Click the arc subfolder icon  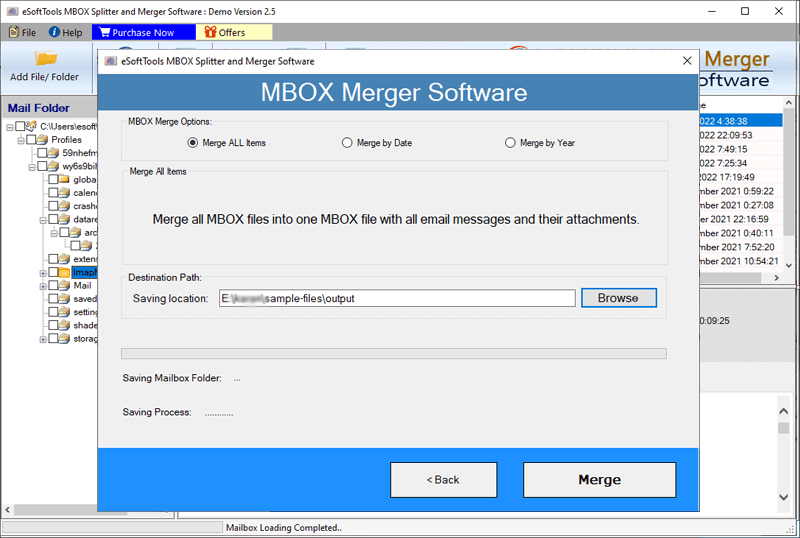(75, 232)
